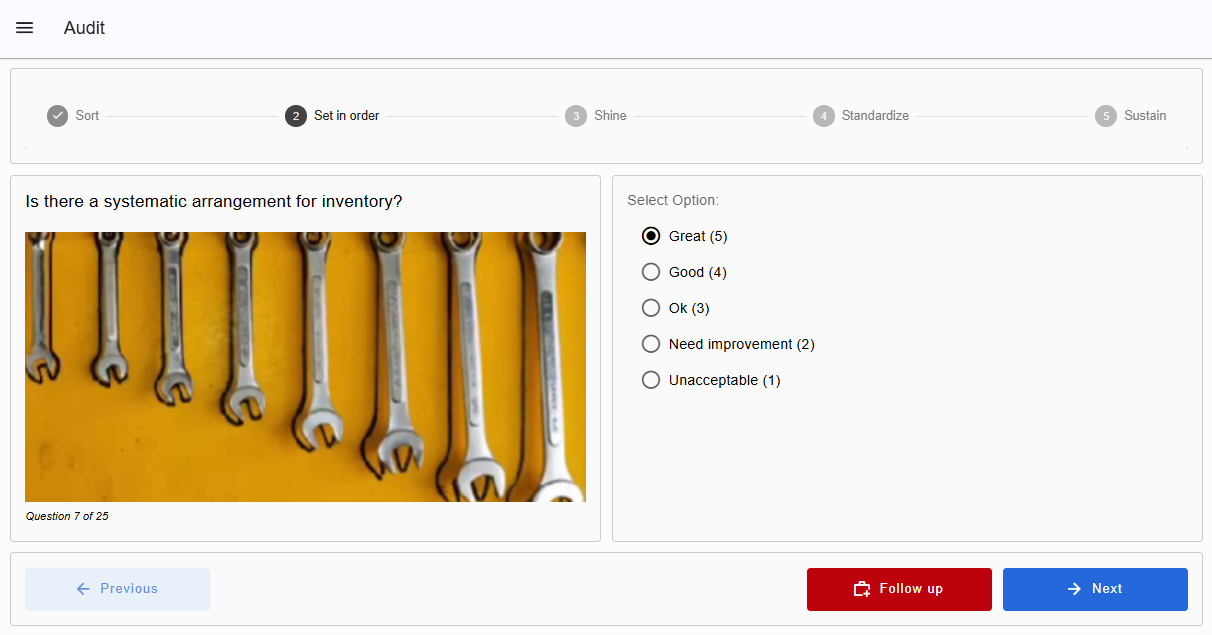Choose the Ok (3) rating

click(651, 308)
